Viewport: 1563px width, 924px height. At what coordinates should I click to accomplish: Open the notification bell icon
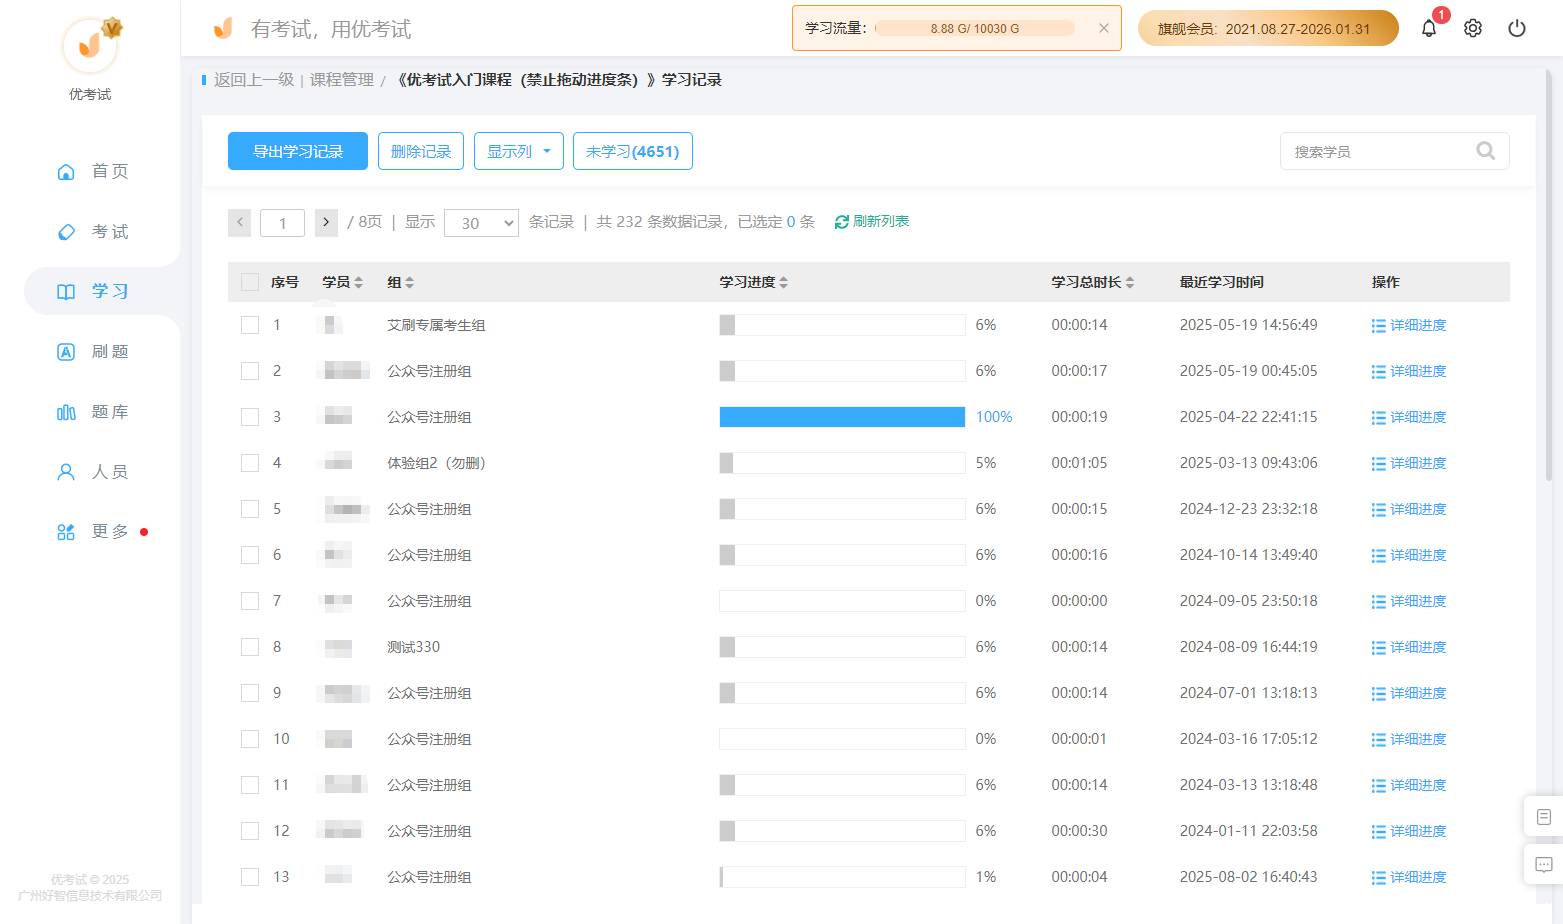click(1429, 28)
